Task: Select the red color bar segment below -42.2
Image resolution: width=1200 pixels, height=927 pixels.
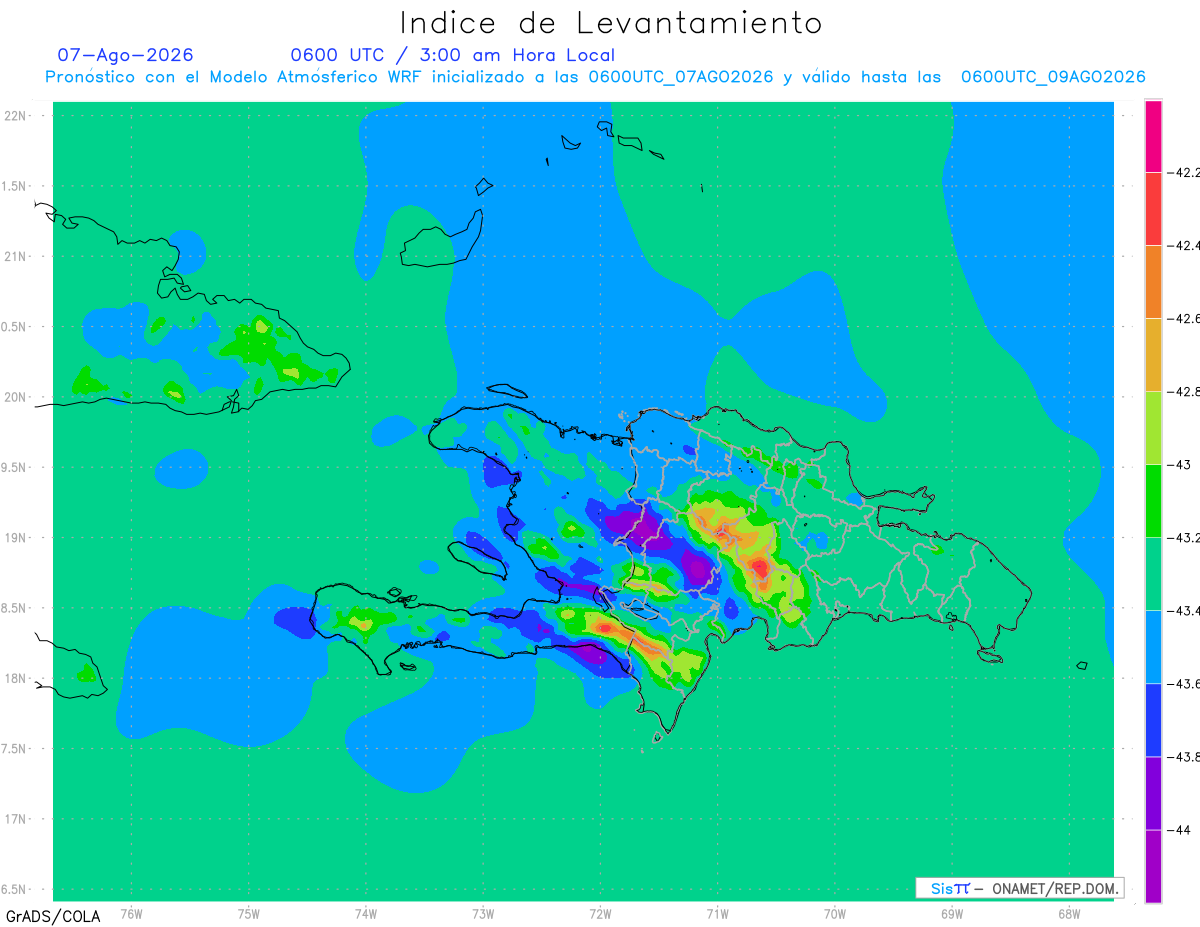Action: coord(1153,209)
